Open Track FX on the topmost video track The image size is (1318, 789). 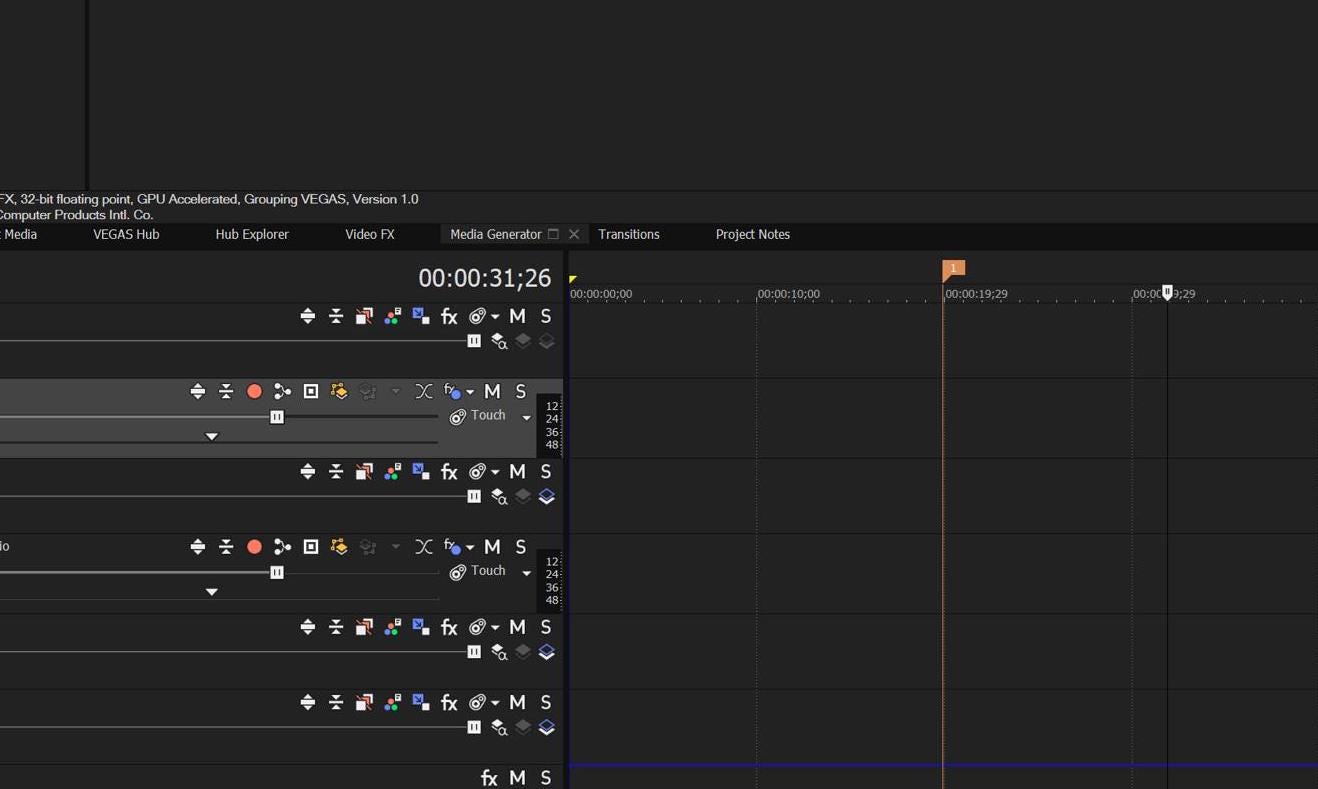tap(449, 316)
